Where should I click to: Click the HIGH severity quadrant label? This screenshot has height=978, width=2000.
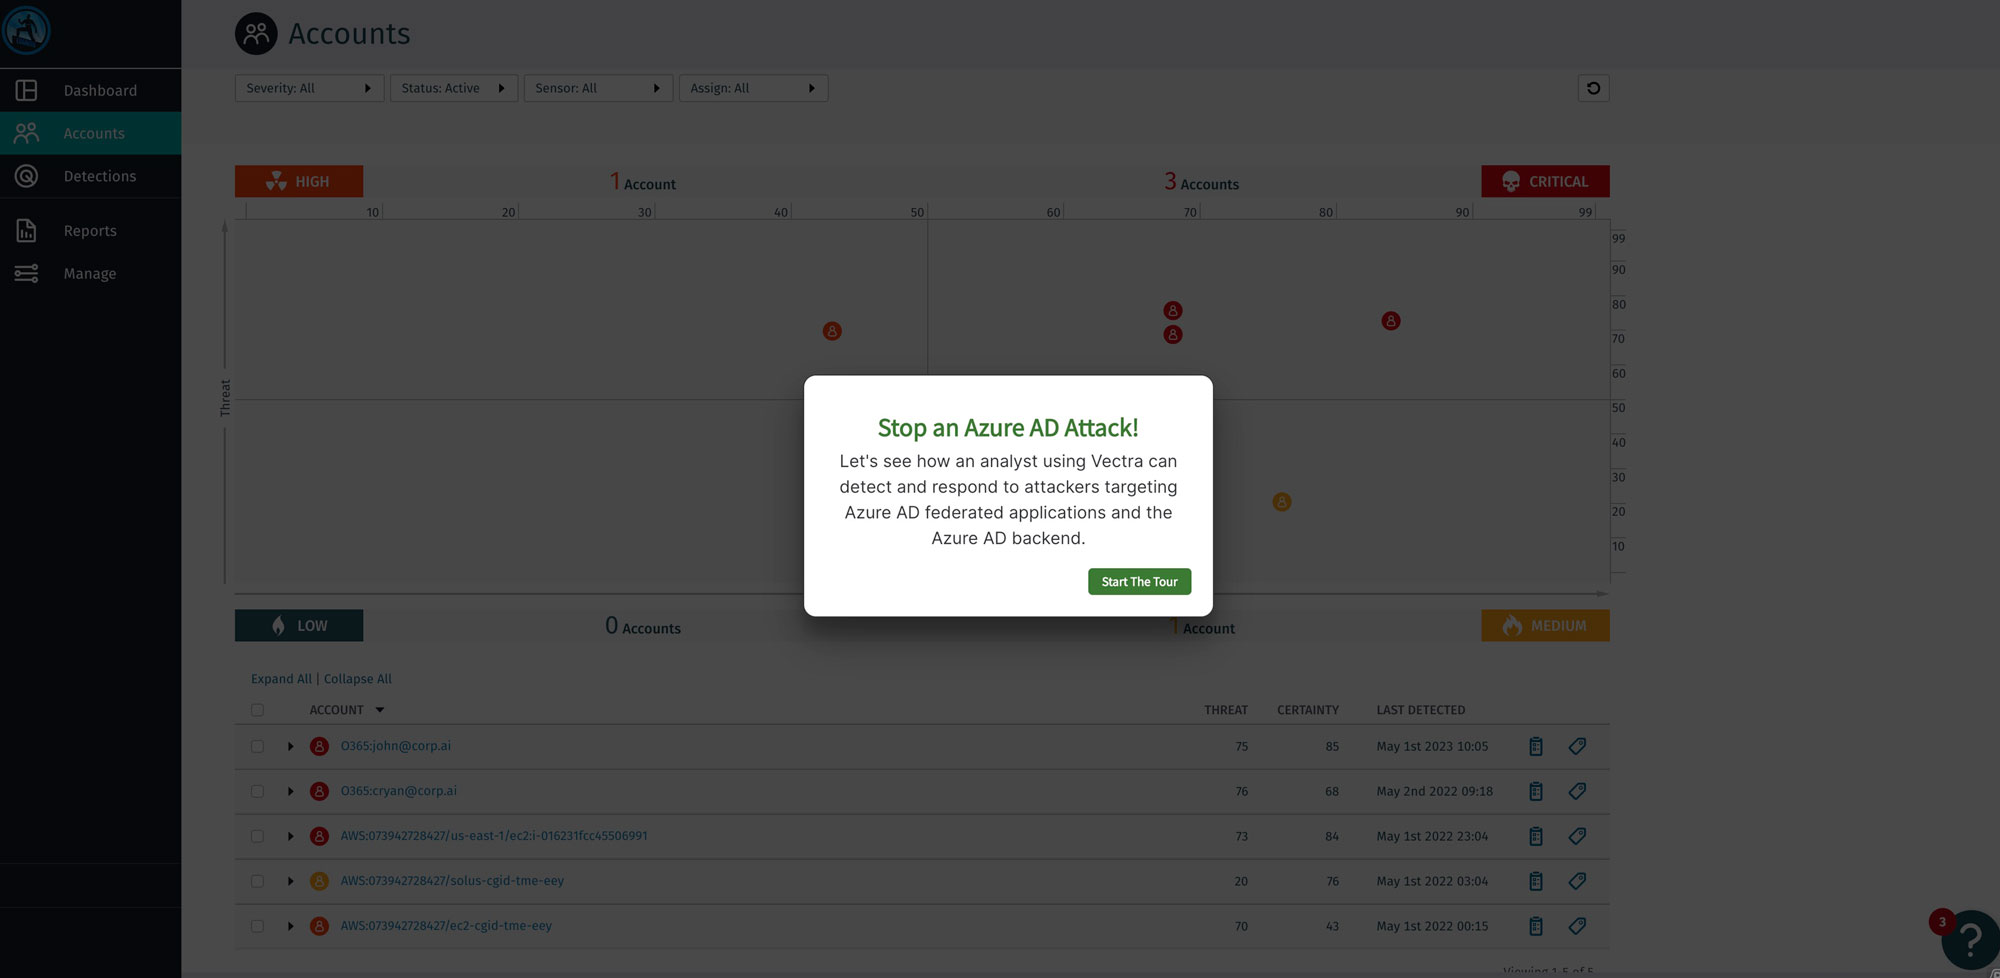click(x=299, y=181)
